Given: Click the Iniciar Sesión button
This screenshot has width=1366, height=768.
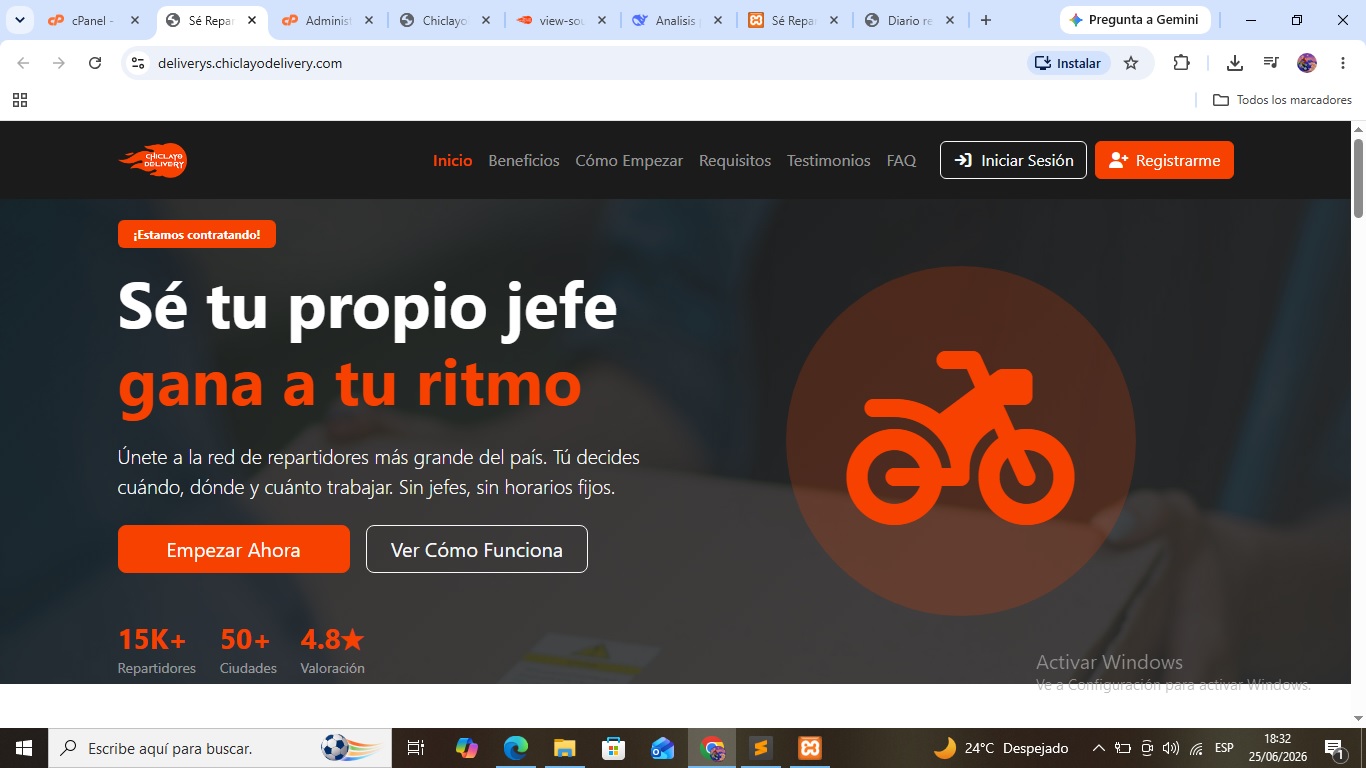Looking at the screenshot, I should pyautogui.click(x=1013, y=160).
